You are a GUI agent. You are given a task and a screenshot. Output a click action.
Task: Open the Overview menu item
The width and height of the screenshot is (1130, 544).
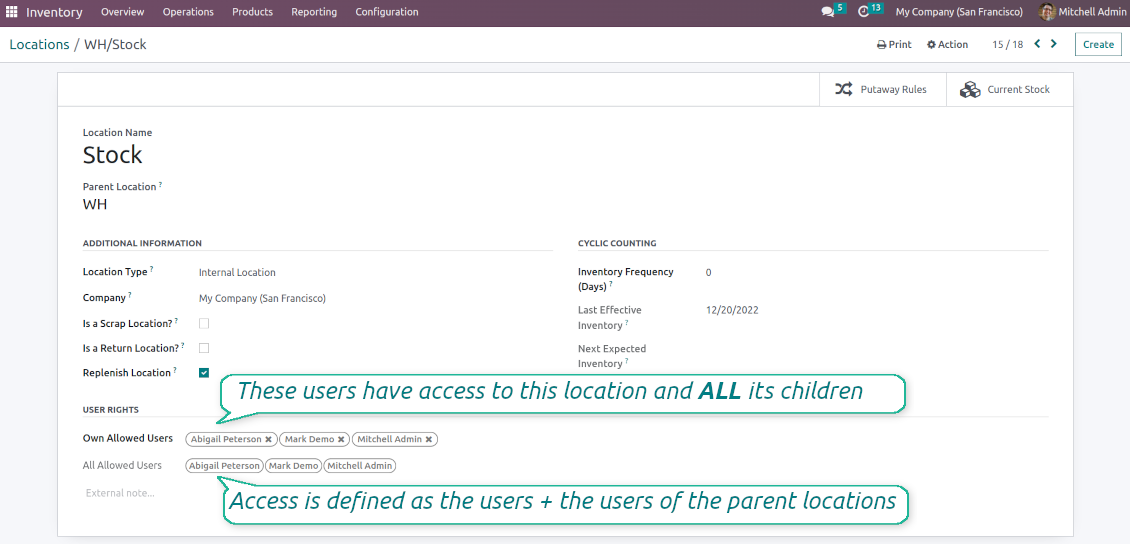click(123, 12)
